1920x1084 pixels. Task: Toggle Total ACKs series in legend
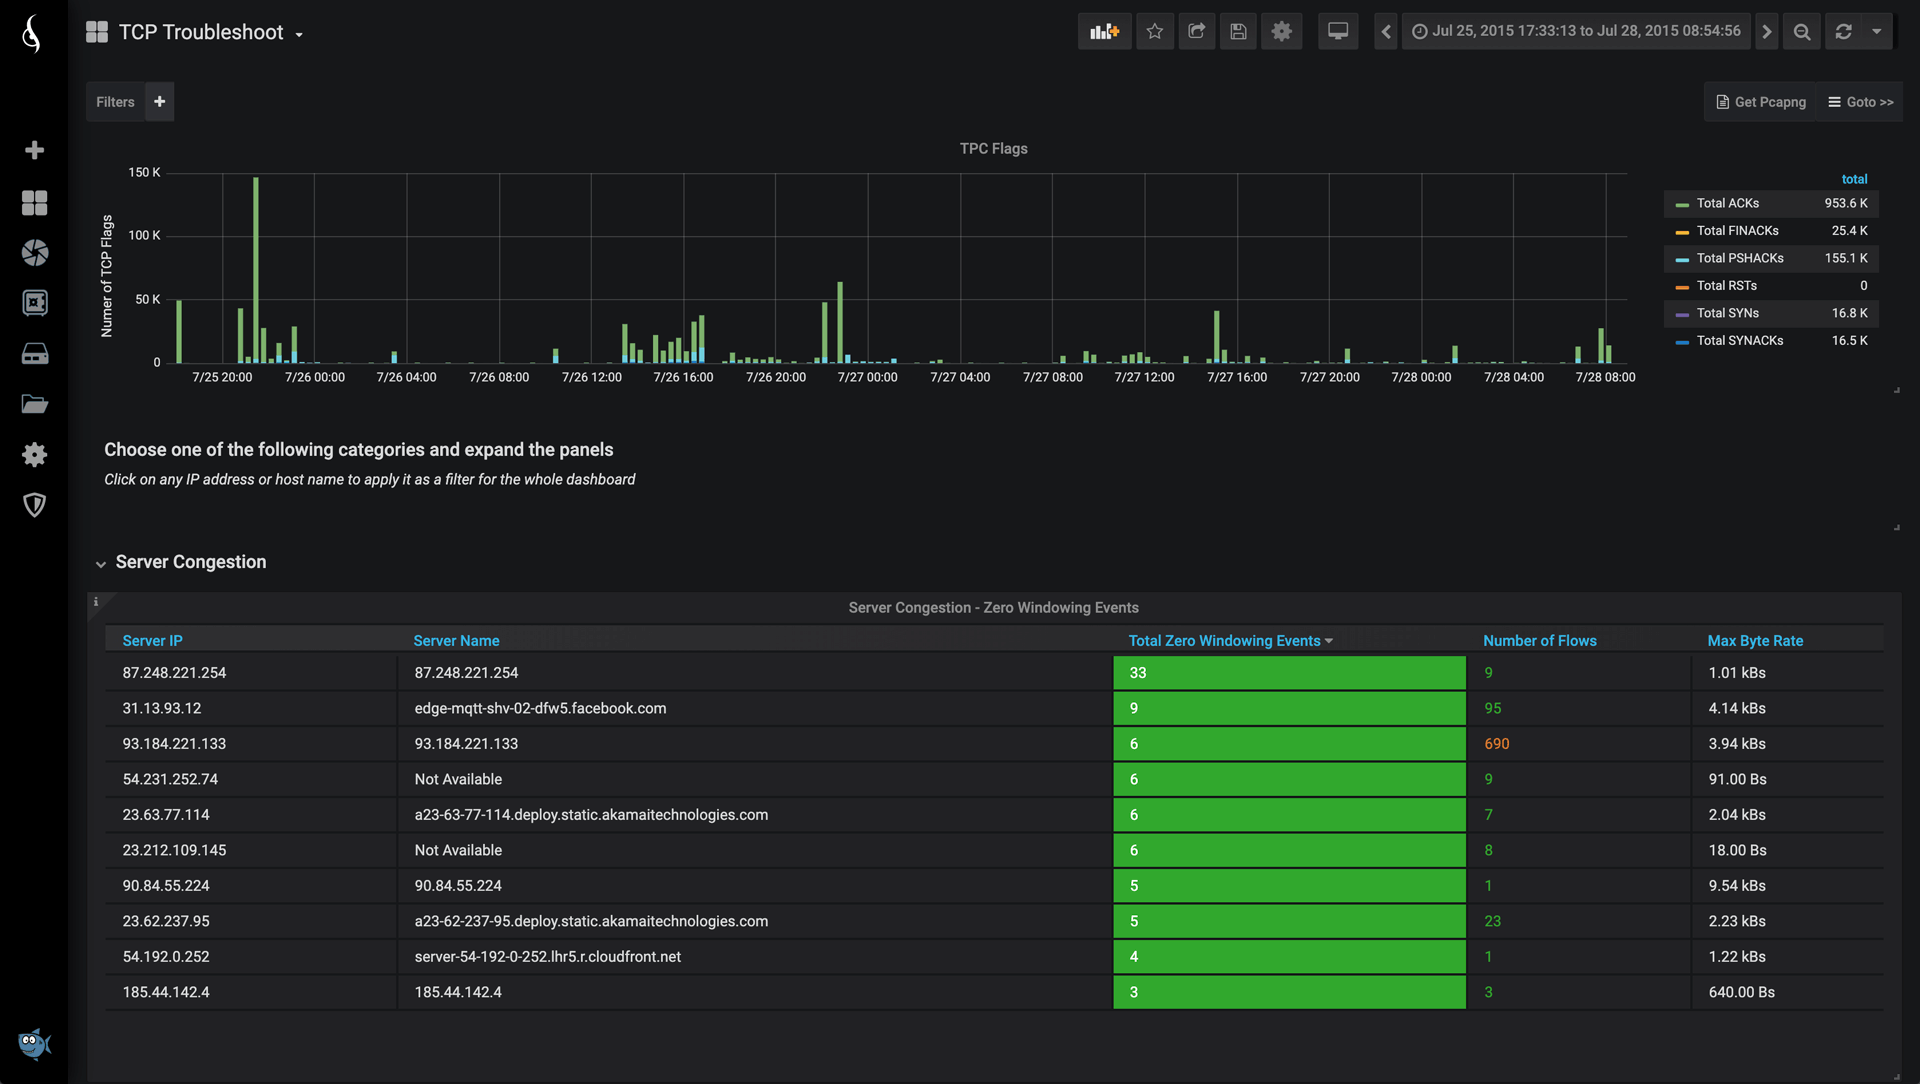pyautogui.click(x=1727, y=204)
